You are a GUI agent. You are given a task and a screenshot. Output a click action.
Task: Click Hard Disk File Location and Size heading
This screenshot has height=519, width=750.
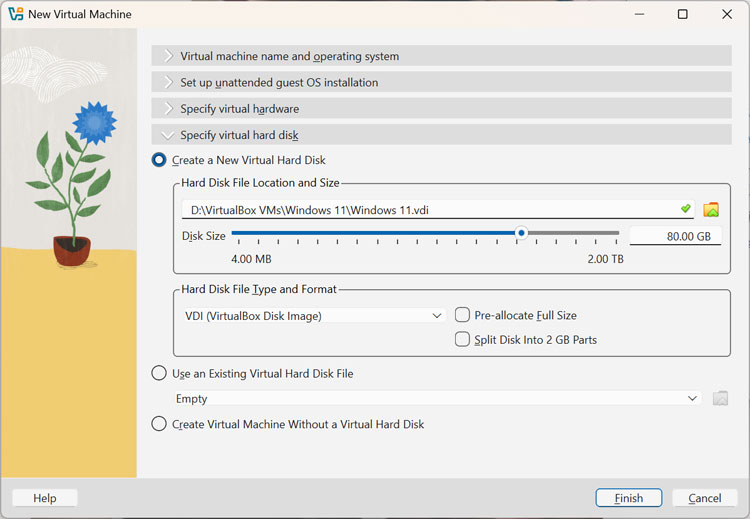tap(260, 183)
